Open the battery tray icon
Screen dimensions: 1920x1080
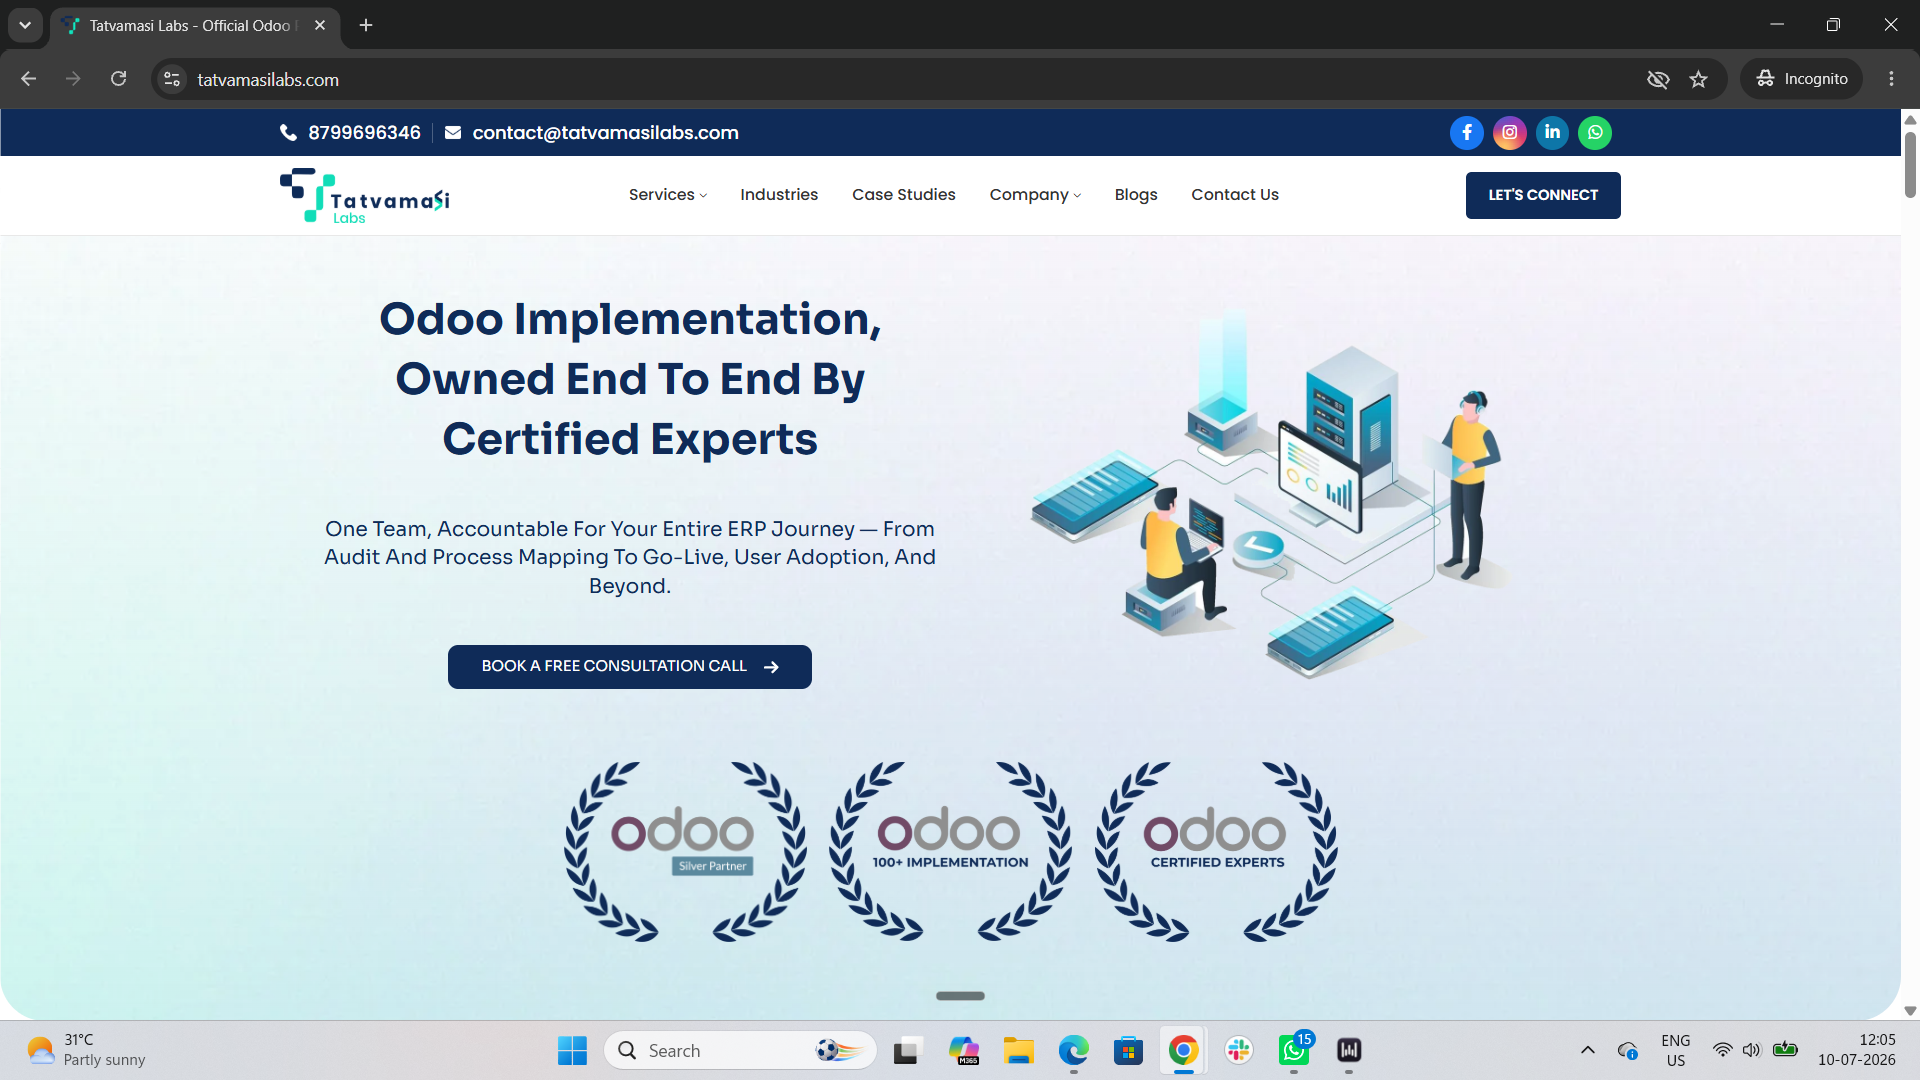pyautogui.click(x=1785, y=1050)
